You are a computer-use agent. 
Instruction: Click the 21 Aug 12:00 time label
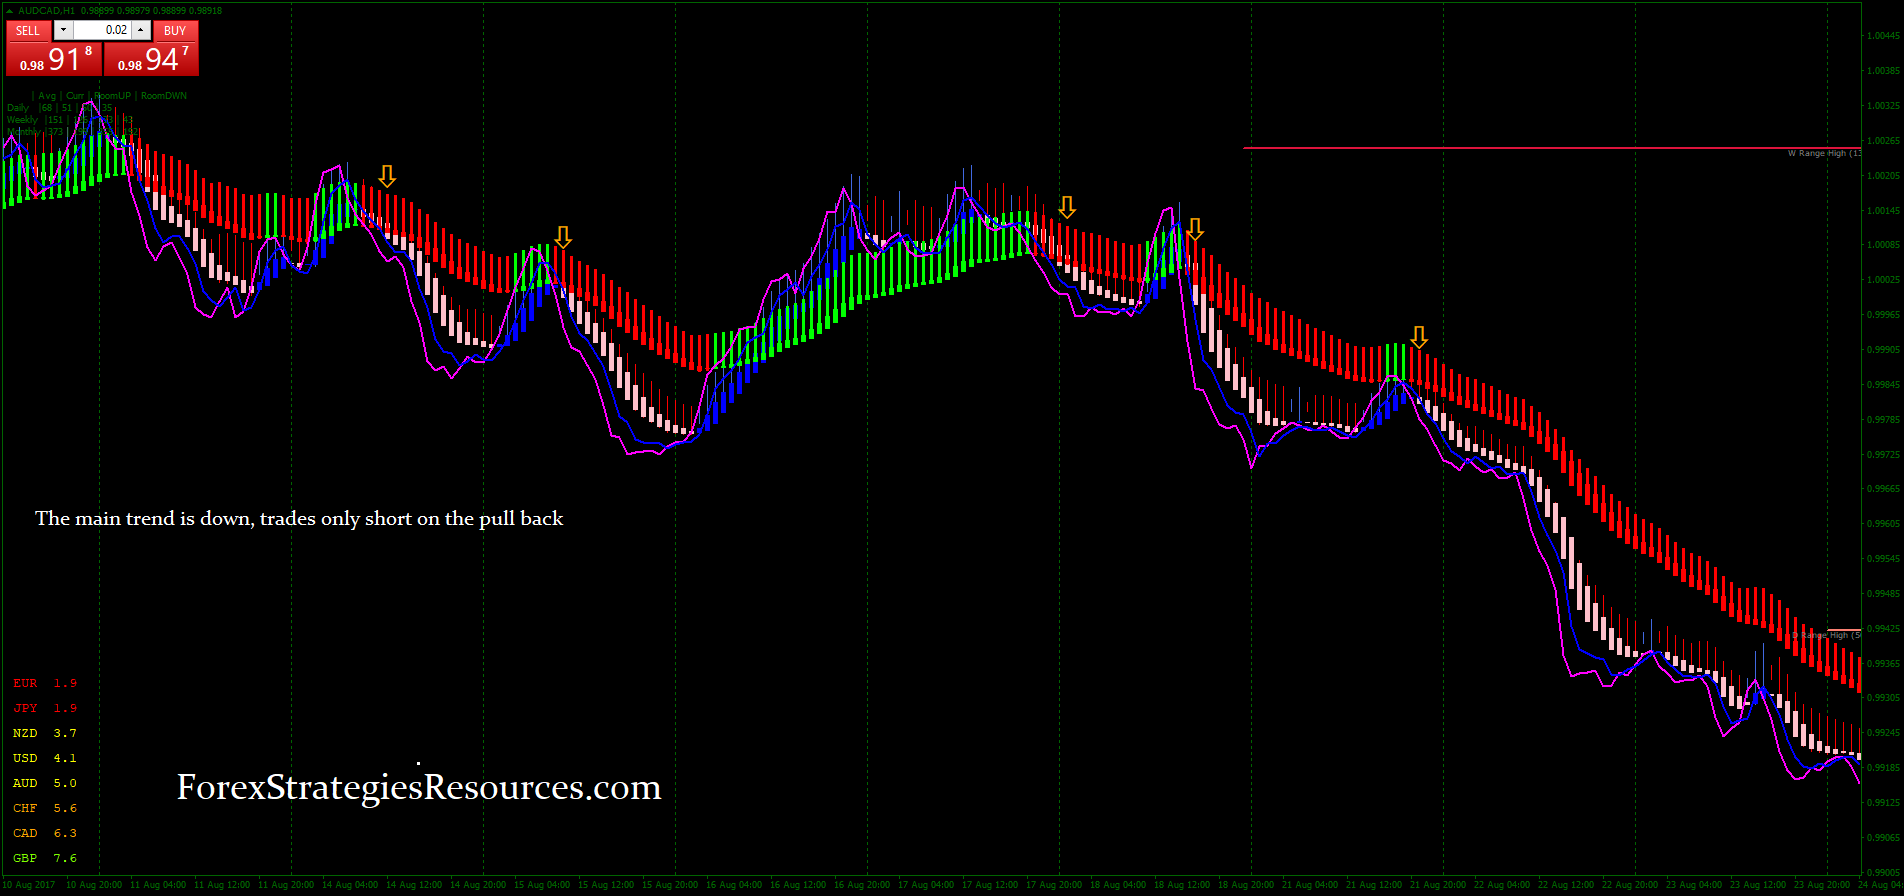pos(1374,885)
